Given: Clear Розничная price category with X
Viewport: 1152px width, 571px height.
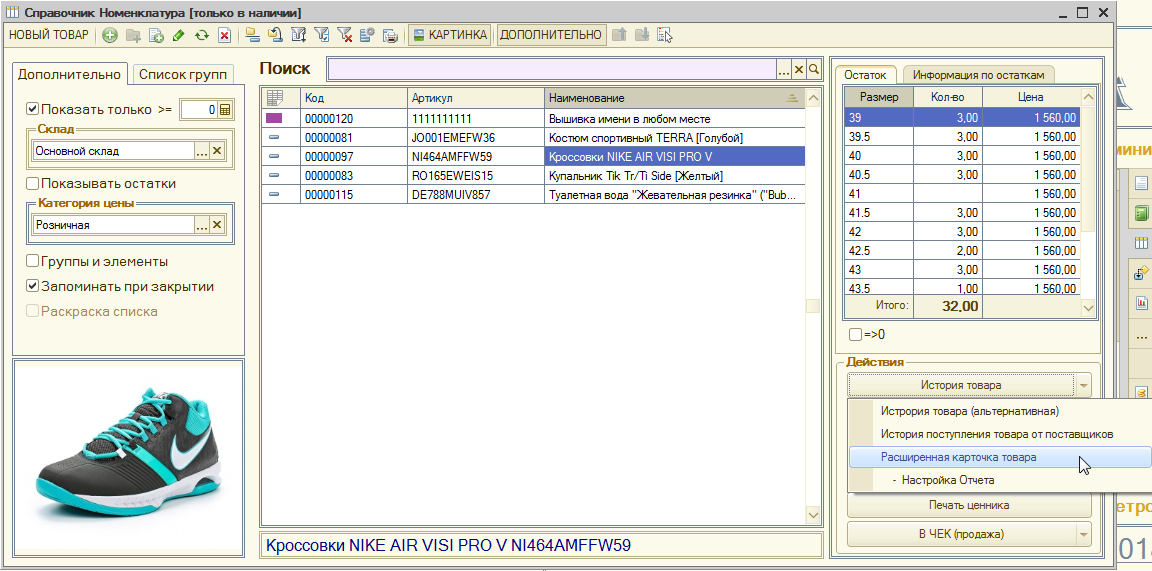Looking at the screenshot, I should (x=217, y=225).
